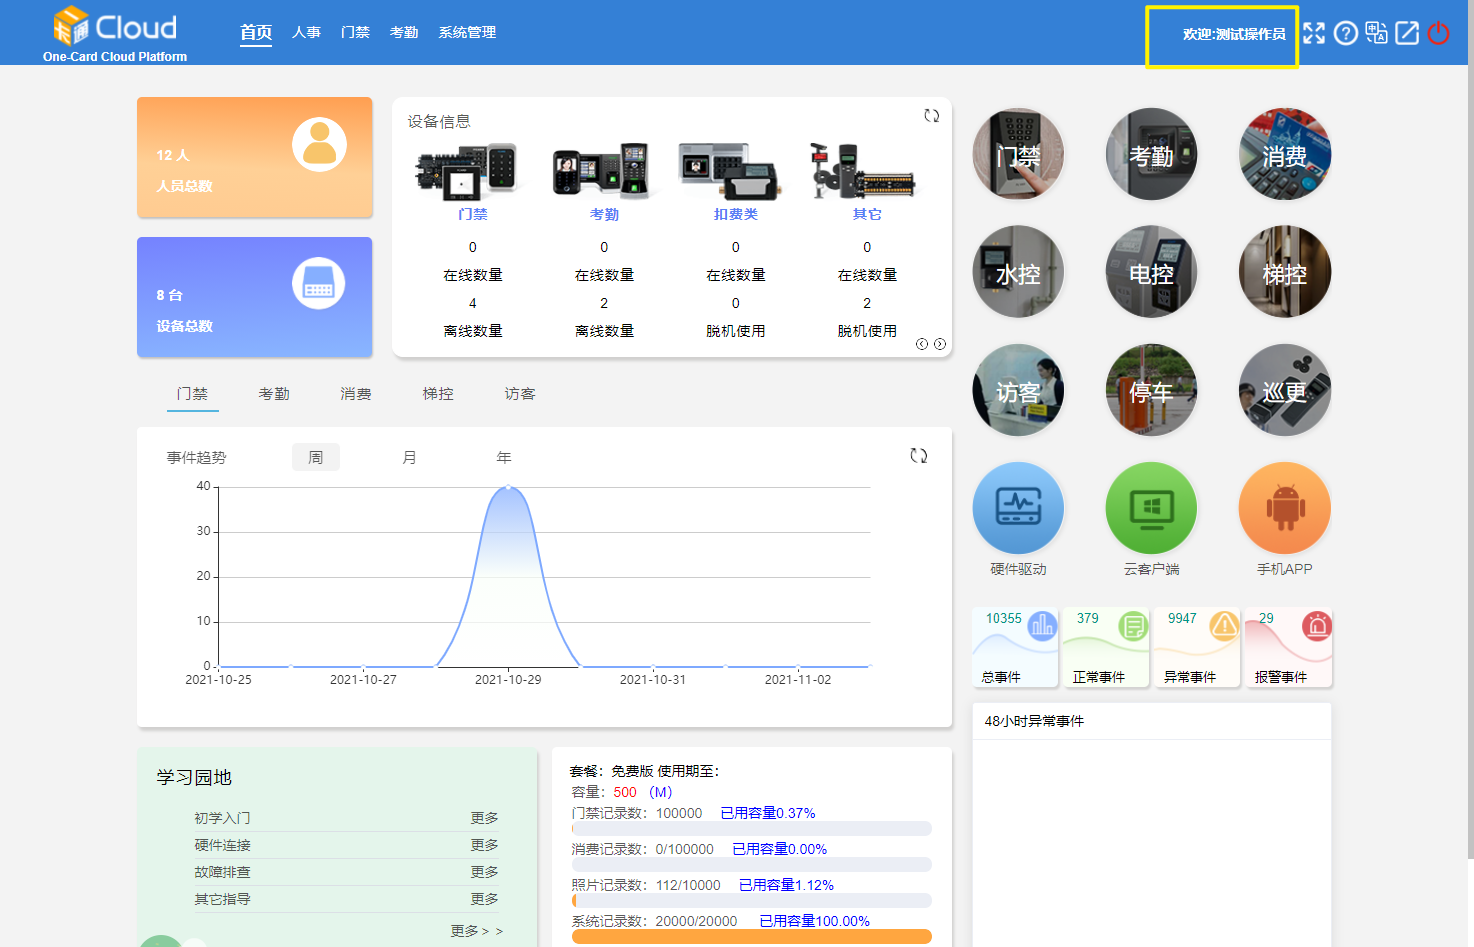Click the 系统记录数 orange progress bar

tap(751, 937)
